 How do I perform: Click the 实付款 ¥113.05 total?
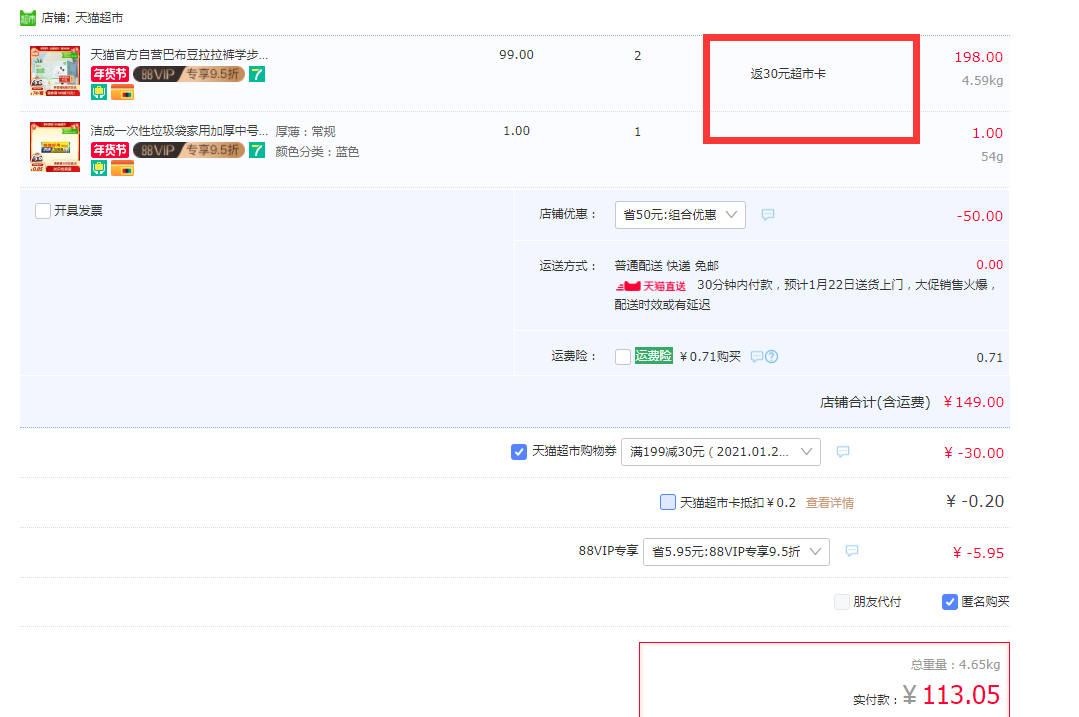tap(951, 695)
